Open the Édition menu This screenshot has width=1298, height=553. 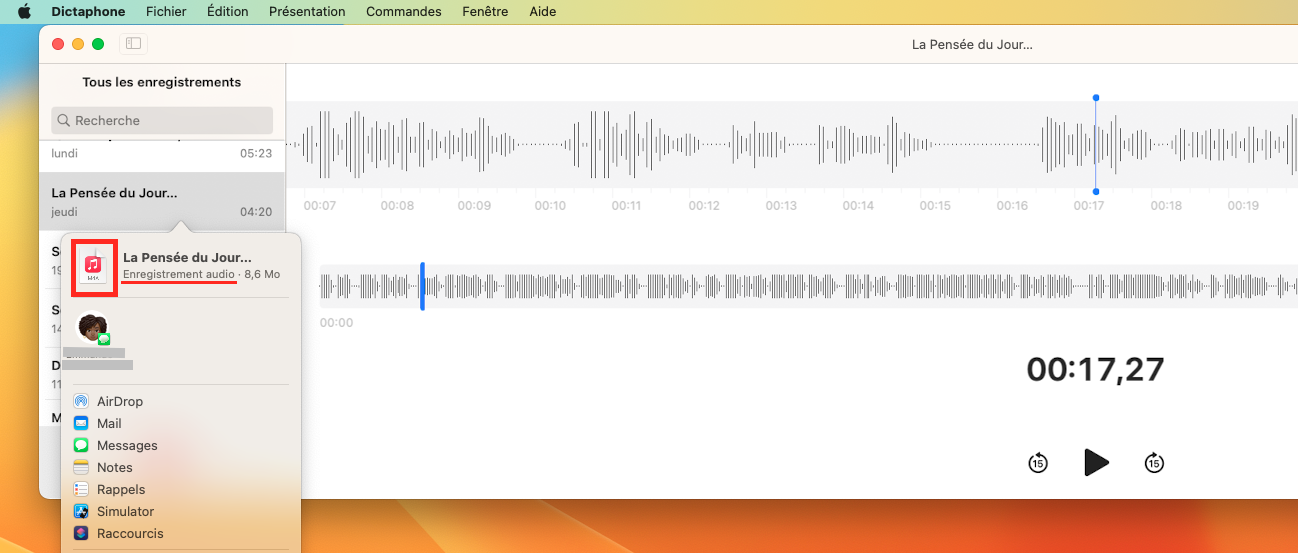click(x=228, y=12)
